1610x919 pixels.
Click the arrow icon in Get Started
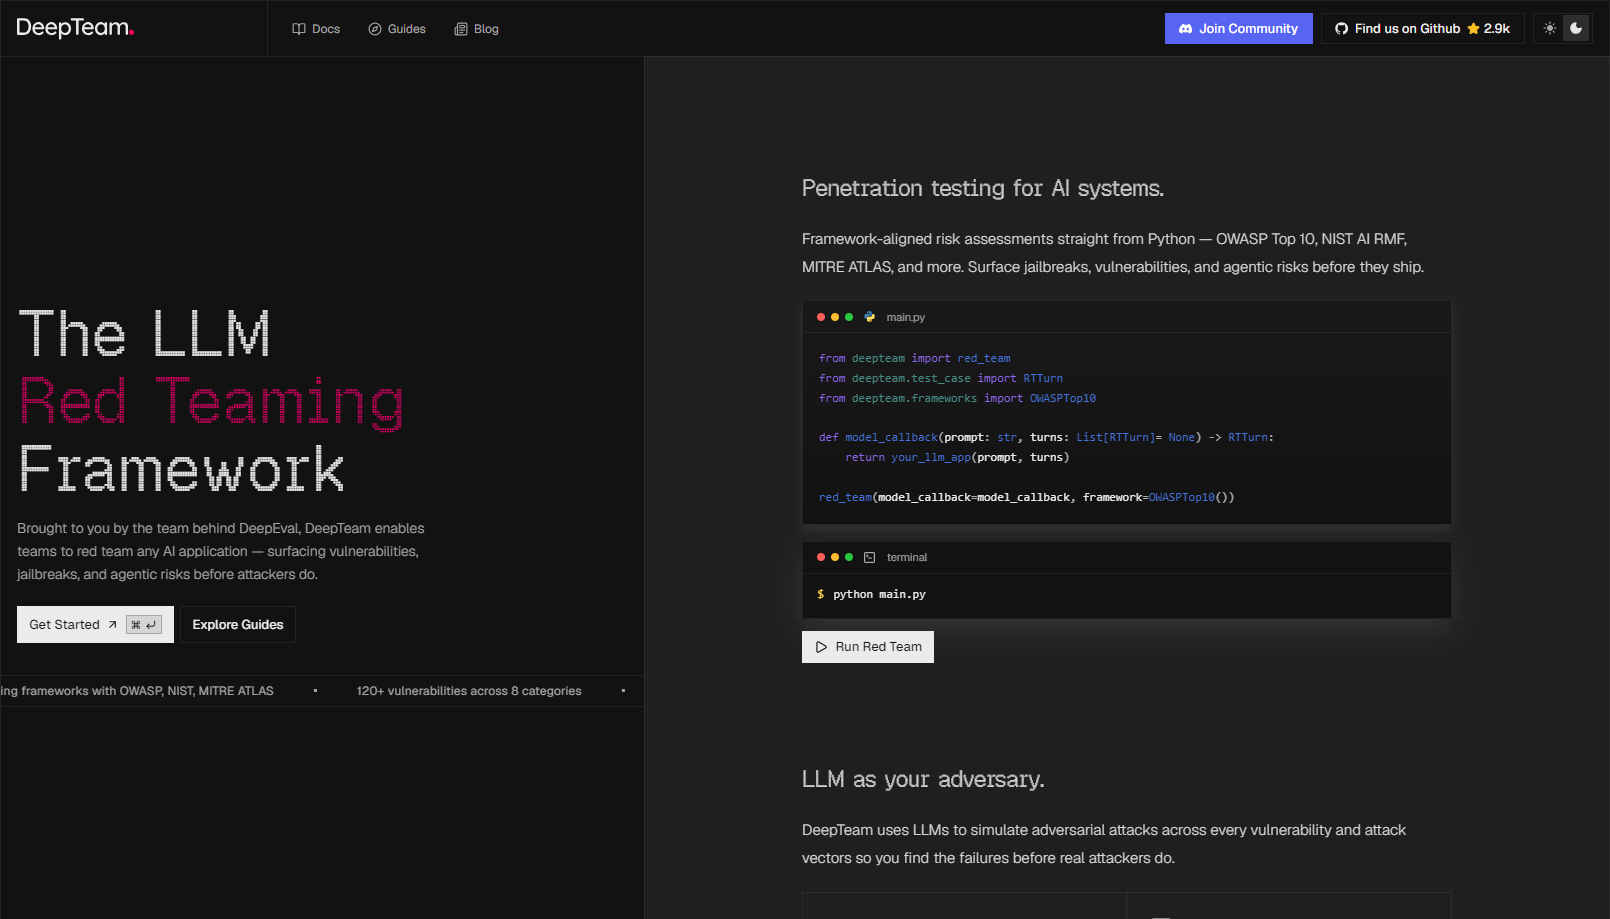112,625
